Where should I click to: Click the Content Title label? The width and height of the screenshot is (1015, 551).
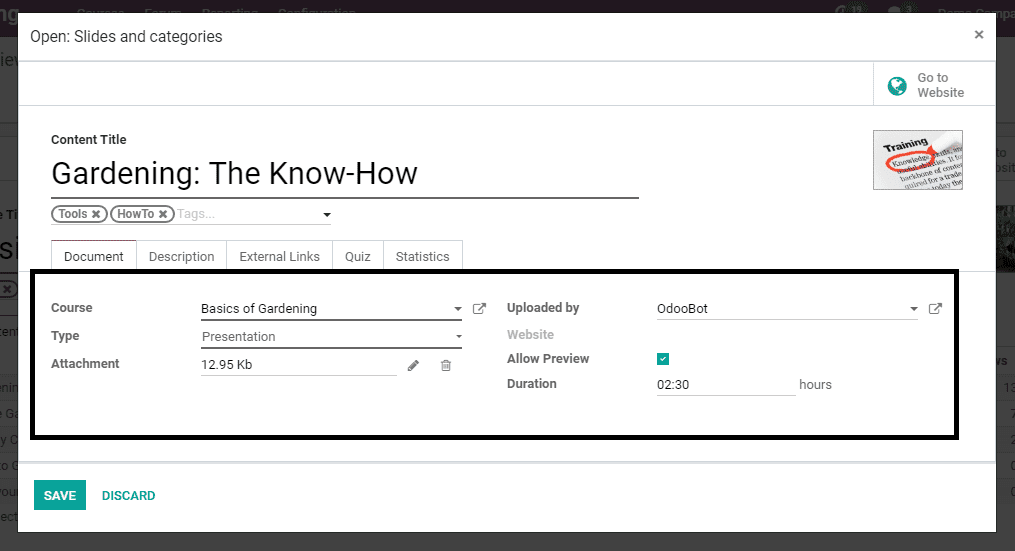point(89,140)
